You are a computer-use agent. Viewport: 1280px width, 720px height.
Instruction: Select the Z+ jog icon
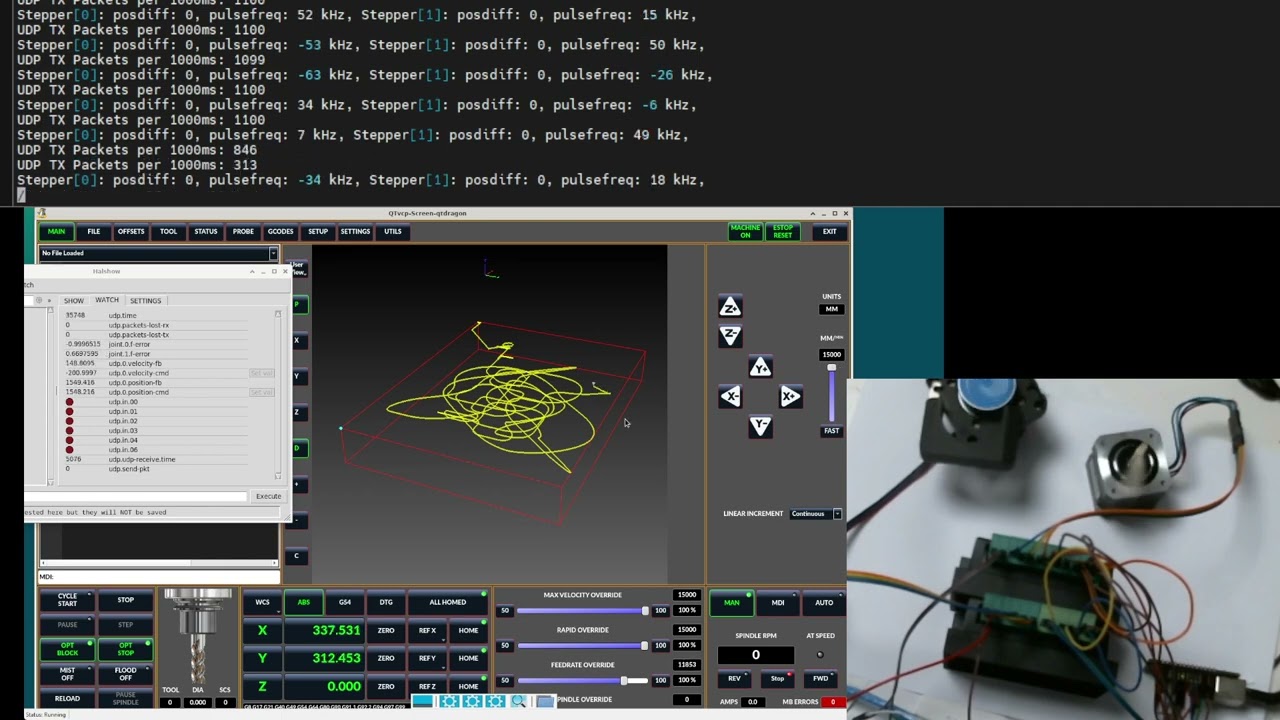click(730, 307)
